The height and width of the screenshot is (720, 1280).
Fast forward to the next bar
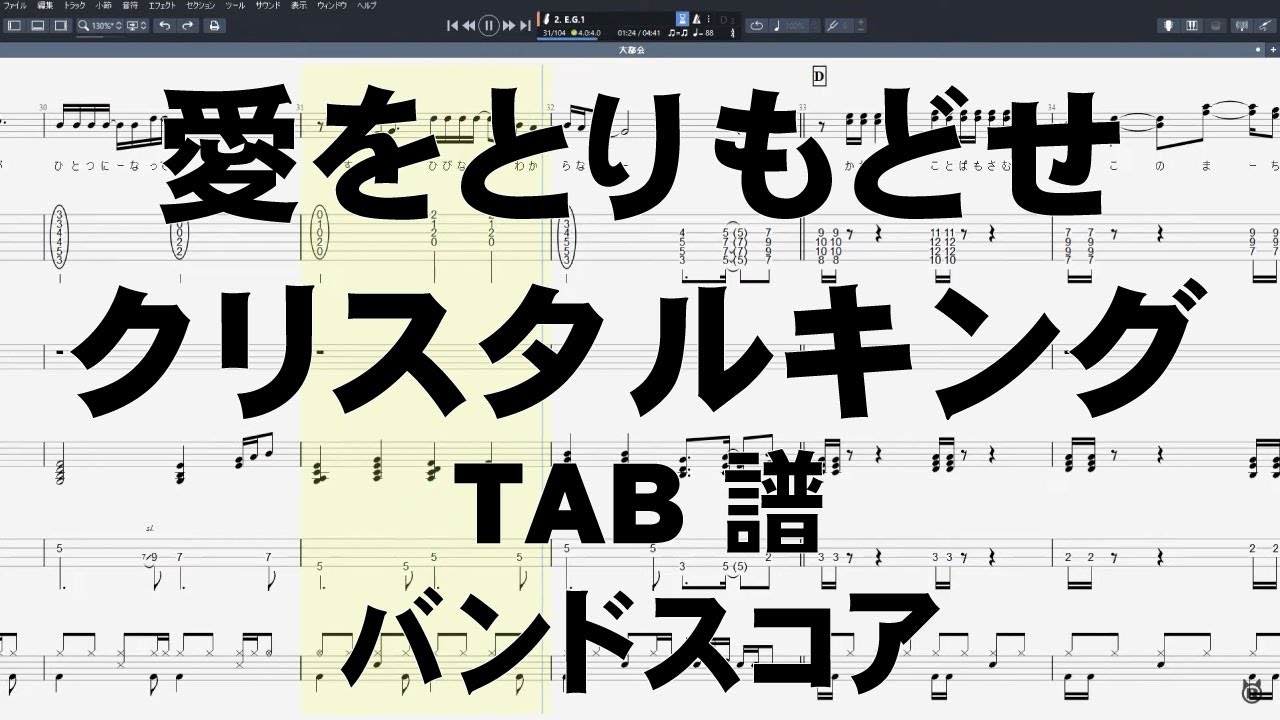coord(509,26)
